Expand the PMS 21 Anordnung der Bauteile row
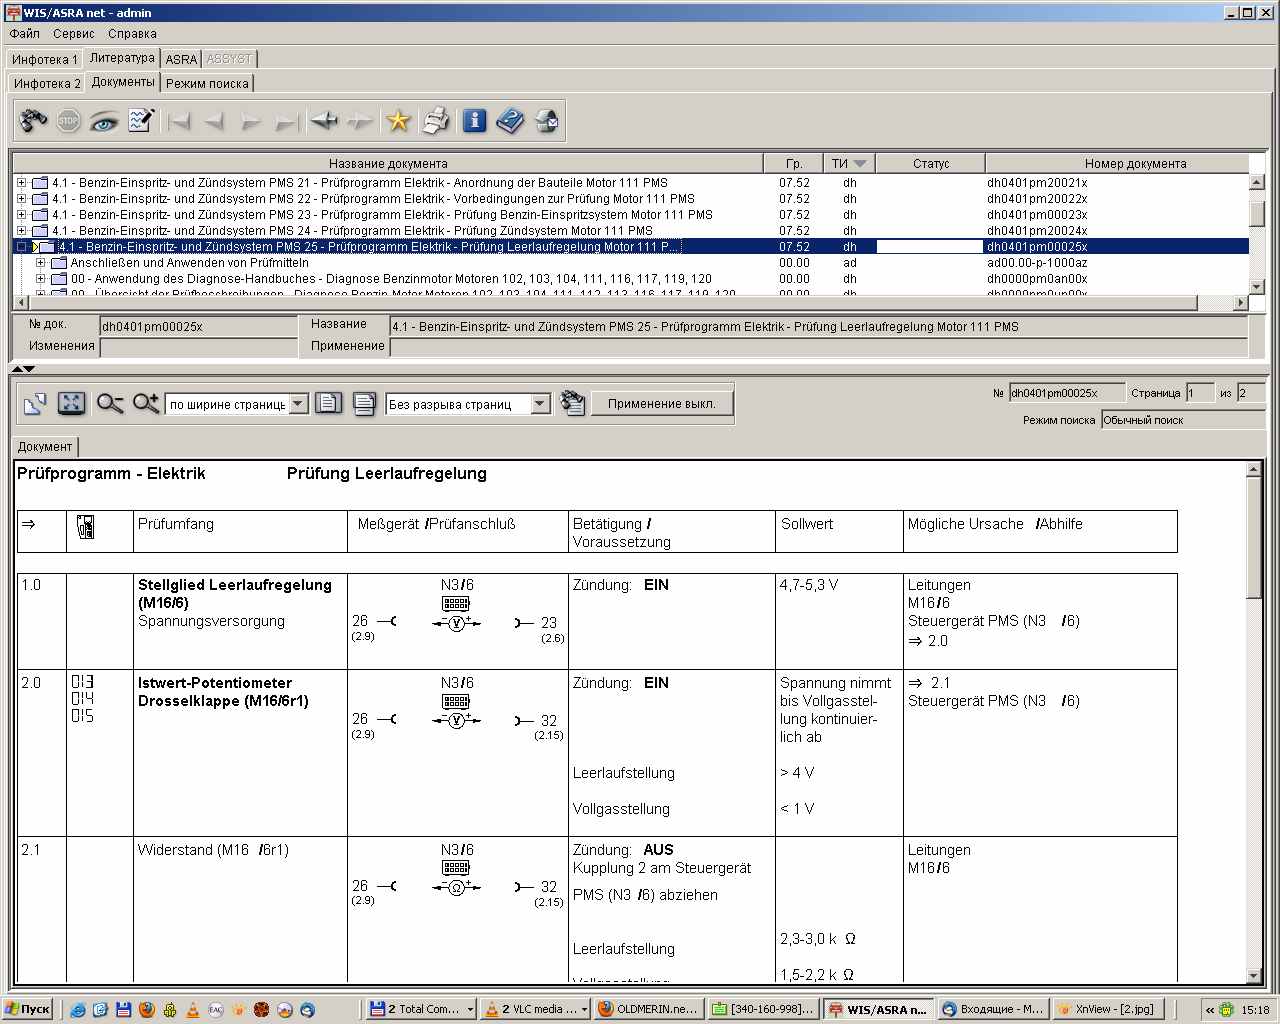The height and width of the screenshot is (1024, 1280). click(x=22, y=183)
